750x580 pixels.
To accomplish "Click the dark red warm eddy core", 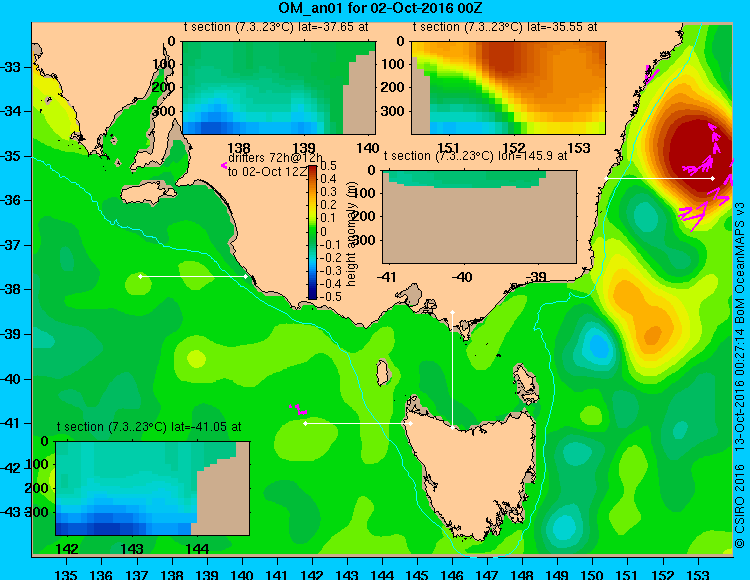I will tap(701, 153).
